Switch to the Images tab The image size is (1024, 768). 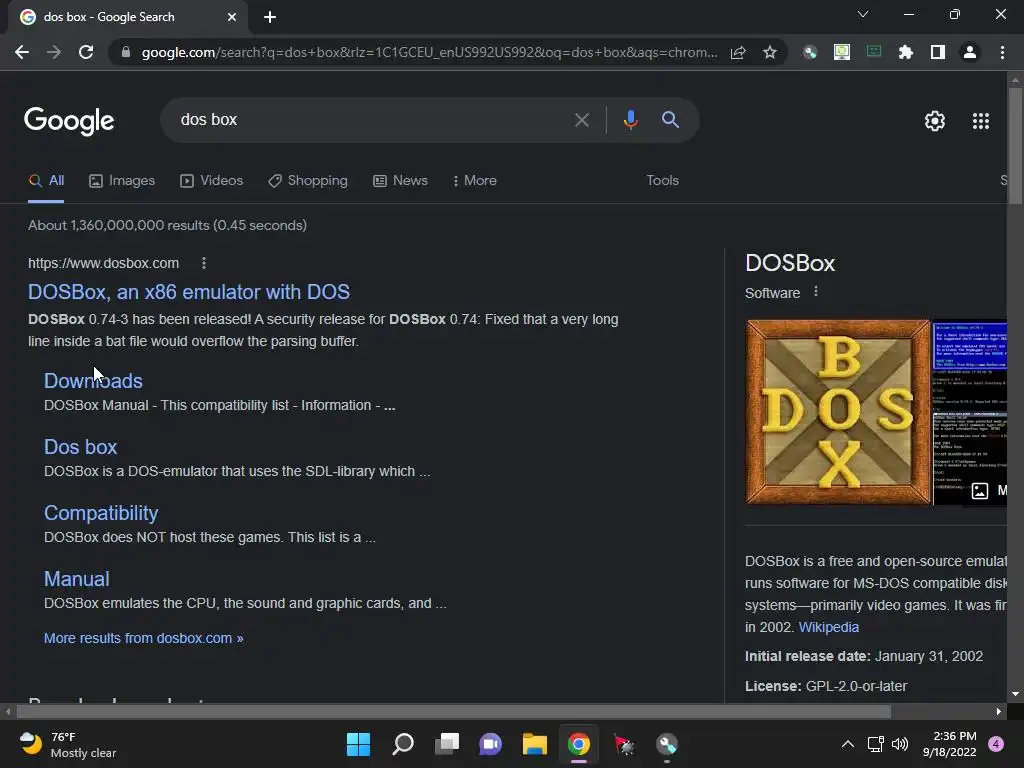(x=122, y=181)
